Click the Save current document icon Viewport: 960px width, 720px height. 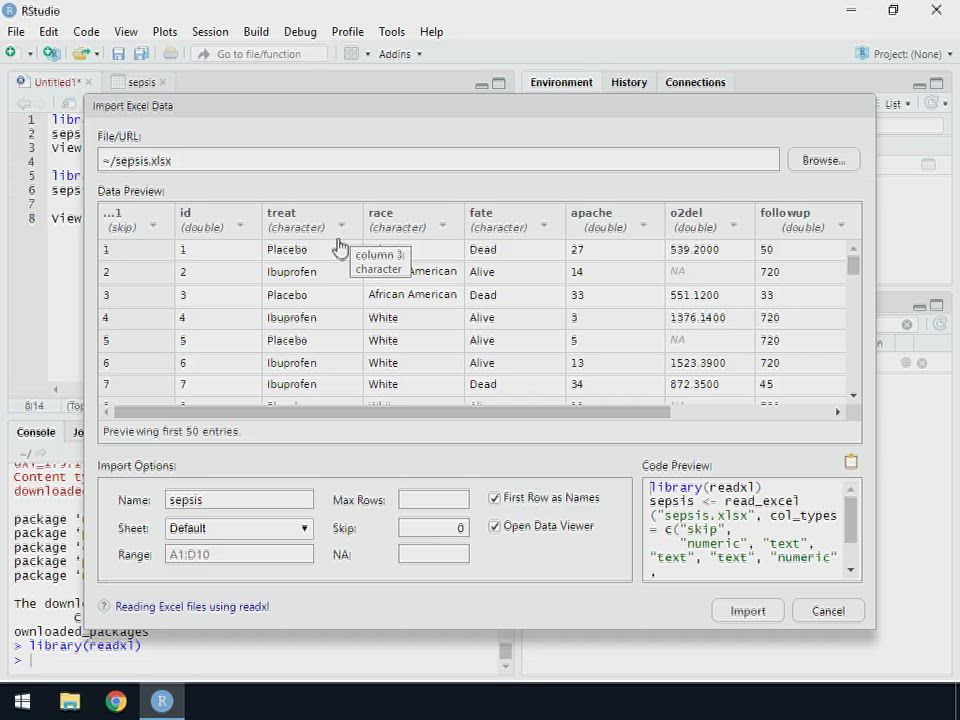pyautogui.click(x=118, y=54)
